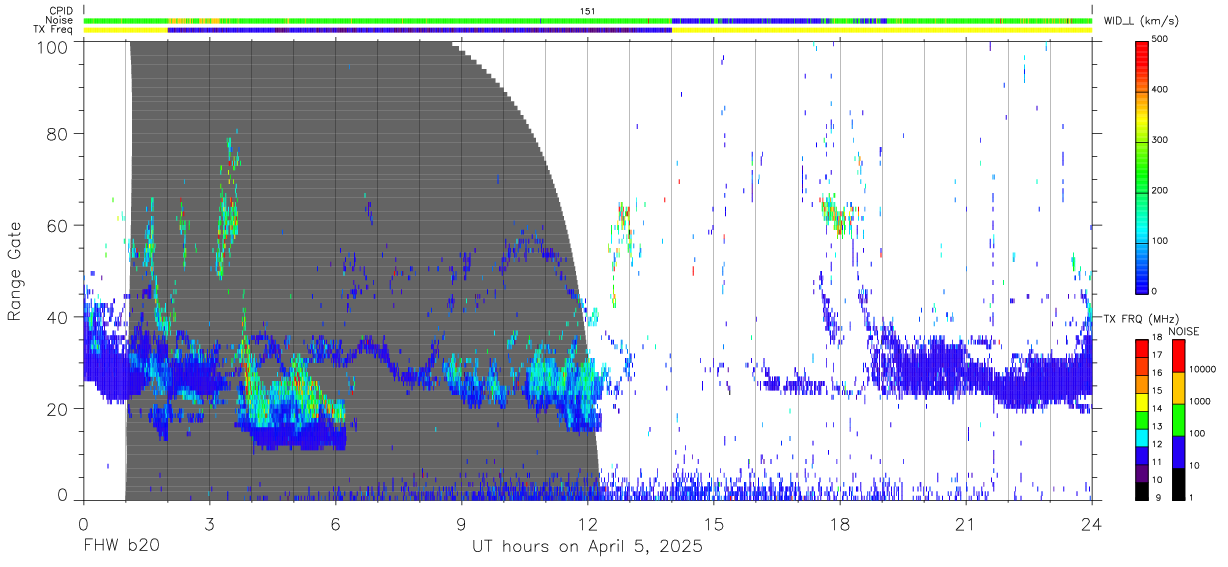Click the 13 MHz tick label

click(x=1158, y=426)
